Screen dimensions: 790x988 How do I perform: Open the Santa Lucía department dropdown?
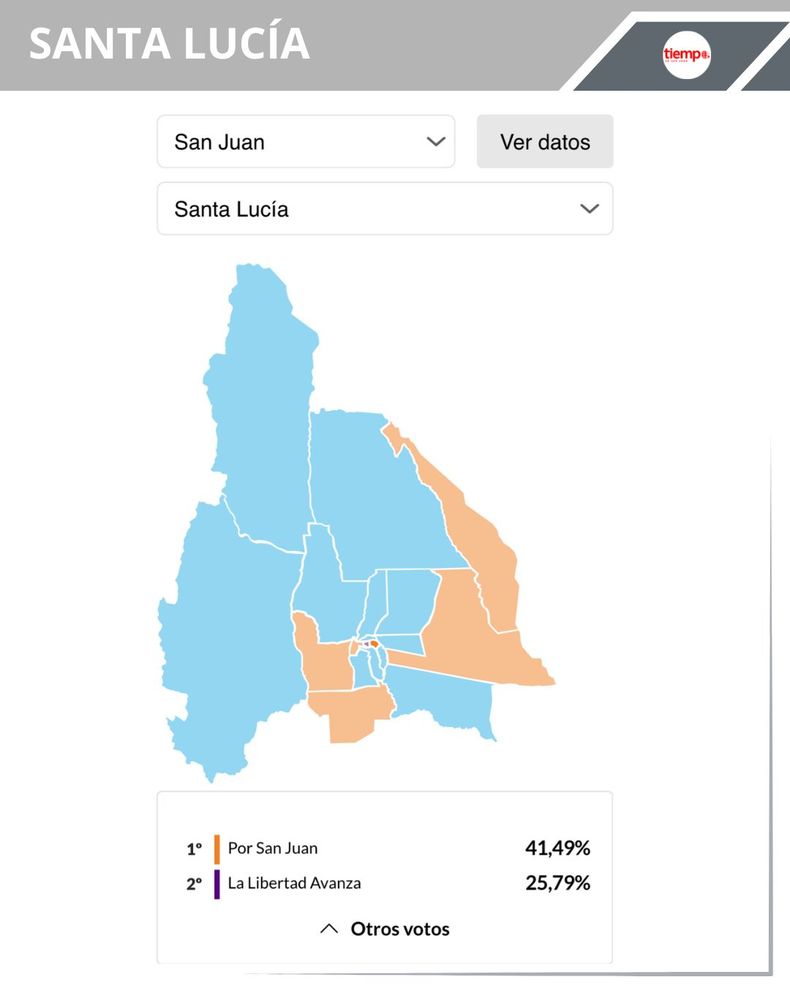click(384, 209)
